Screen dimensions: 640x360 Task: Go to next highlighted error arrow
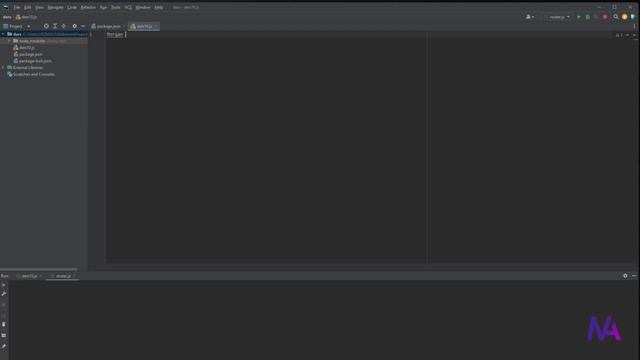point(634,35)
